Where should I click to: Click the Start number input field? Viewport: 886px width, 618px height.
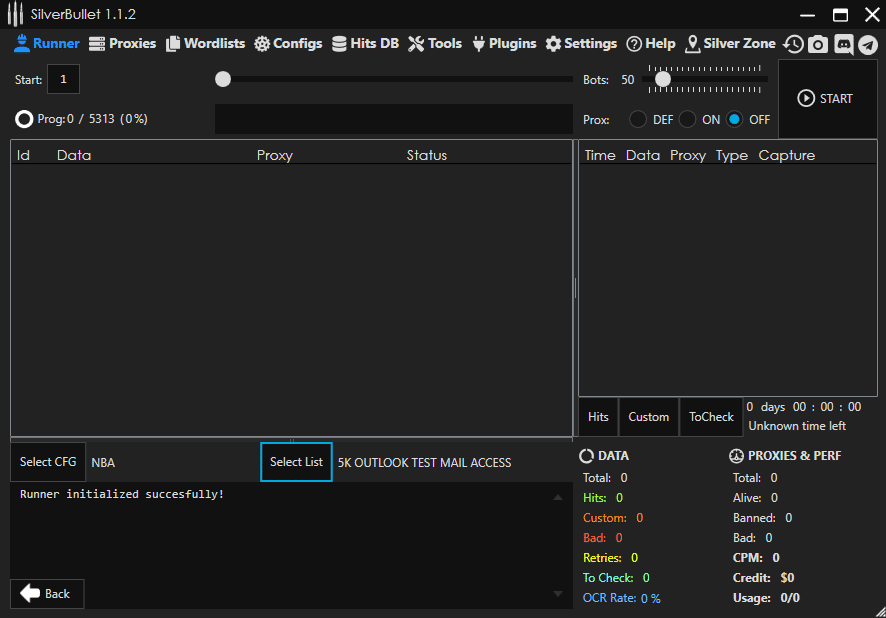pyautogui.click(x=63, y=79)
